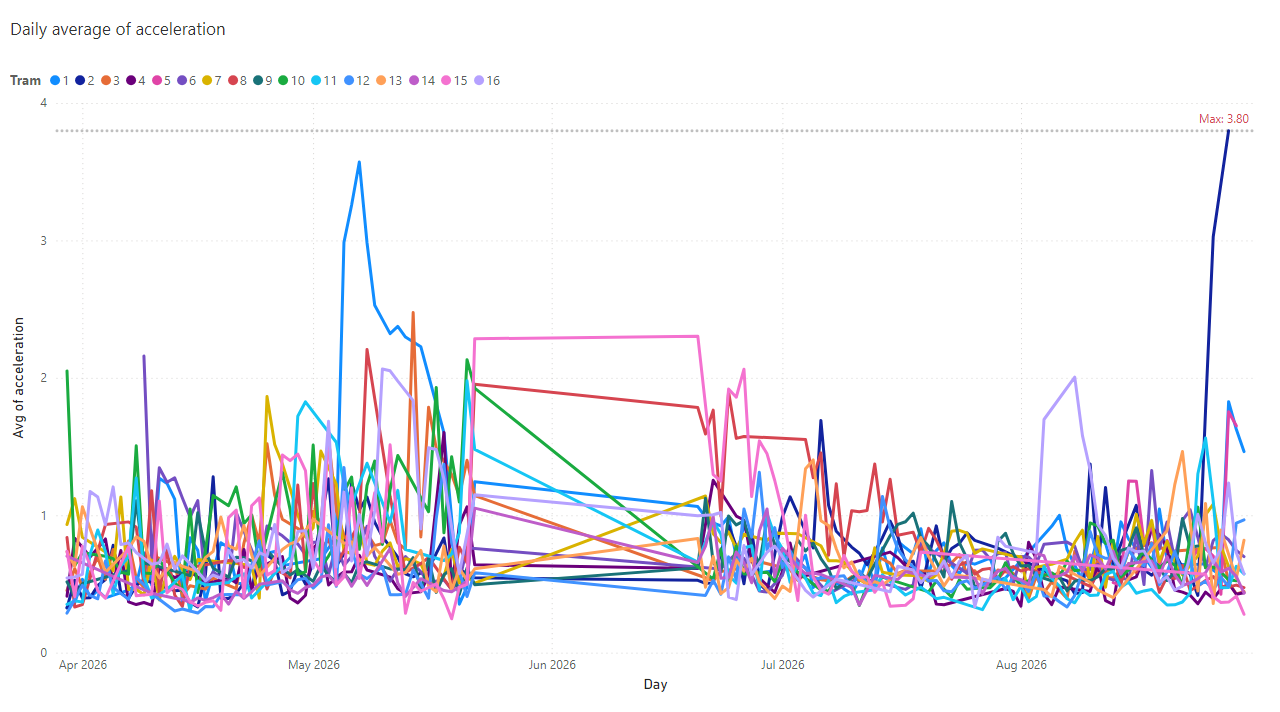Screen dimensions: 1280x712
Task: Highlight Tram 7 in legend
Action: [209, 80]
